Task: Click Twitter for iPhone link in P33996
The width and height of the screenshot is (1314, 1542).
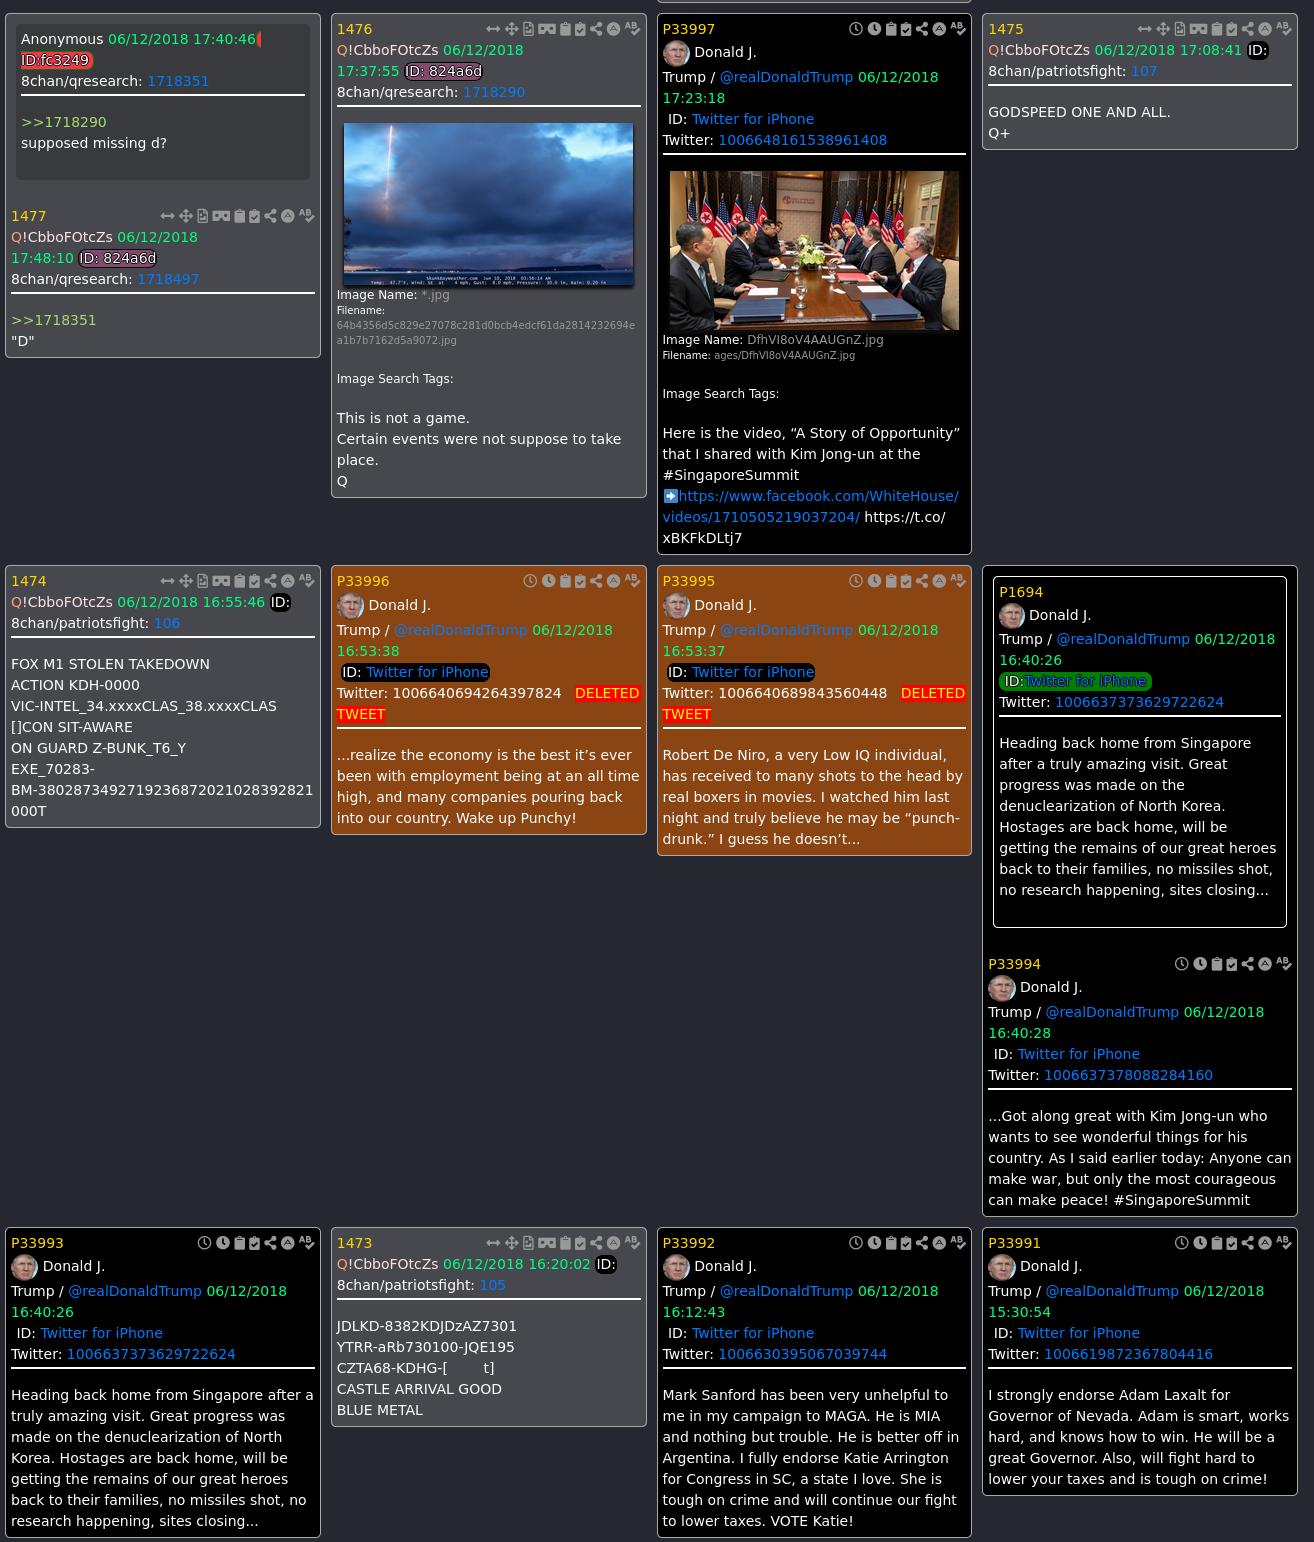Action: click(427, 672)
